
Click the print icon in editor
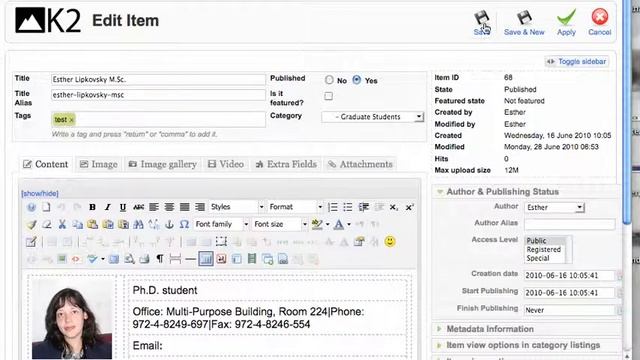[144, 259]
